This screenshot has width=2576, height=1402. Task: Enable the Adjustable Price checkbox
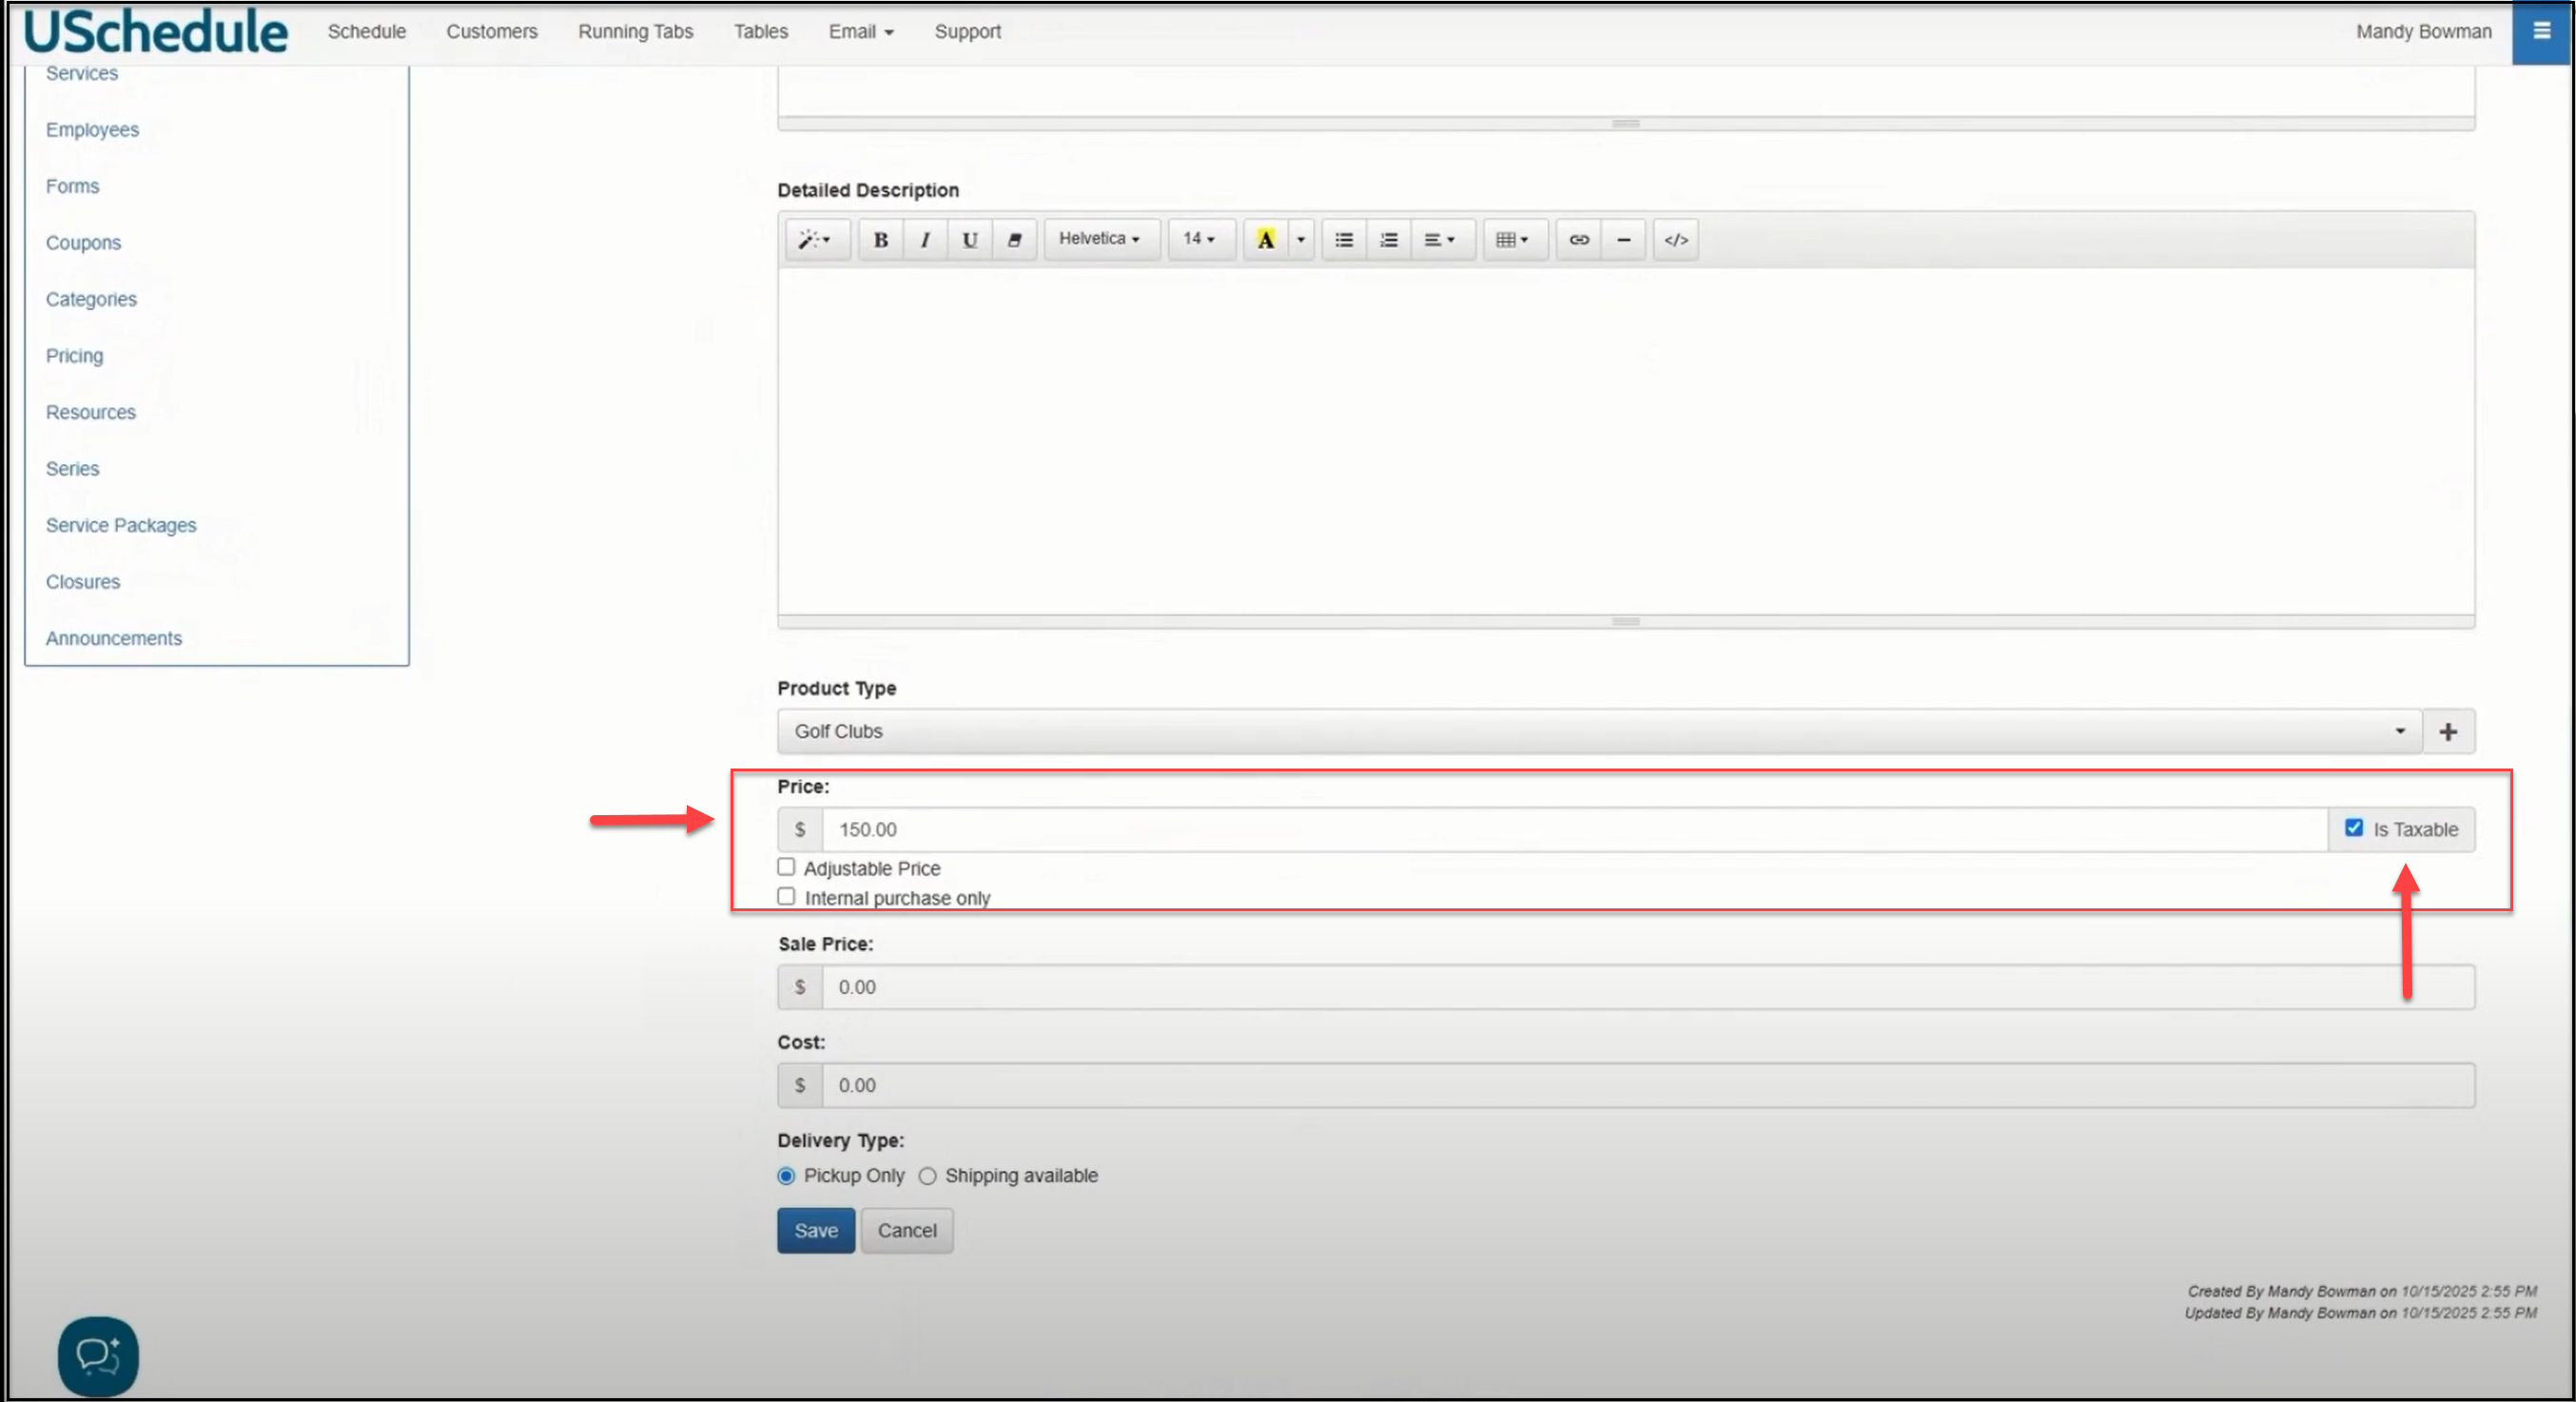786,867
